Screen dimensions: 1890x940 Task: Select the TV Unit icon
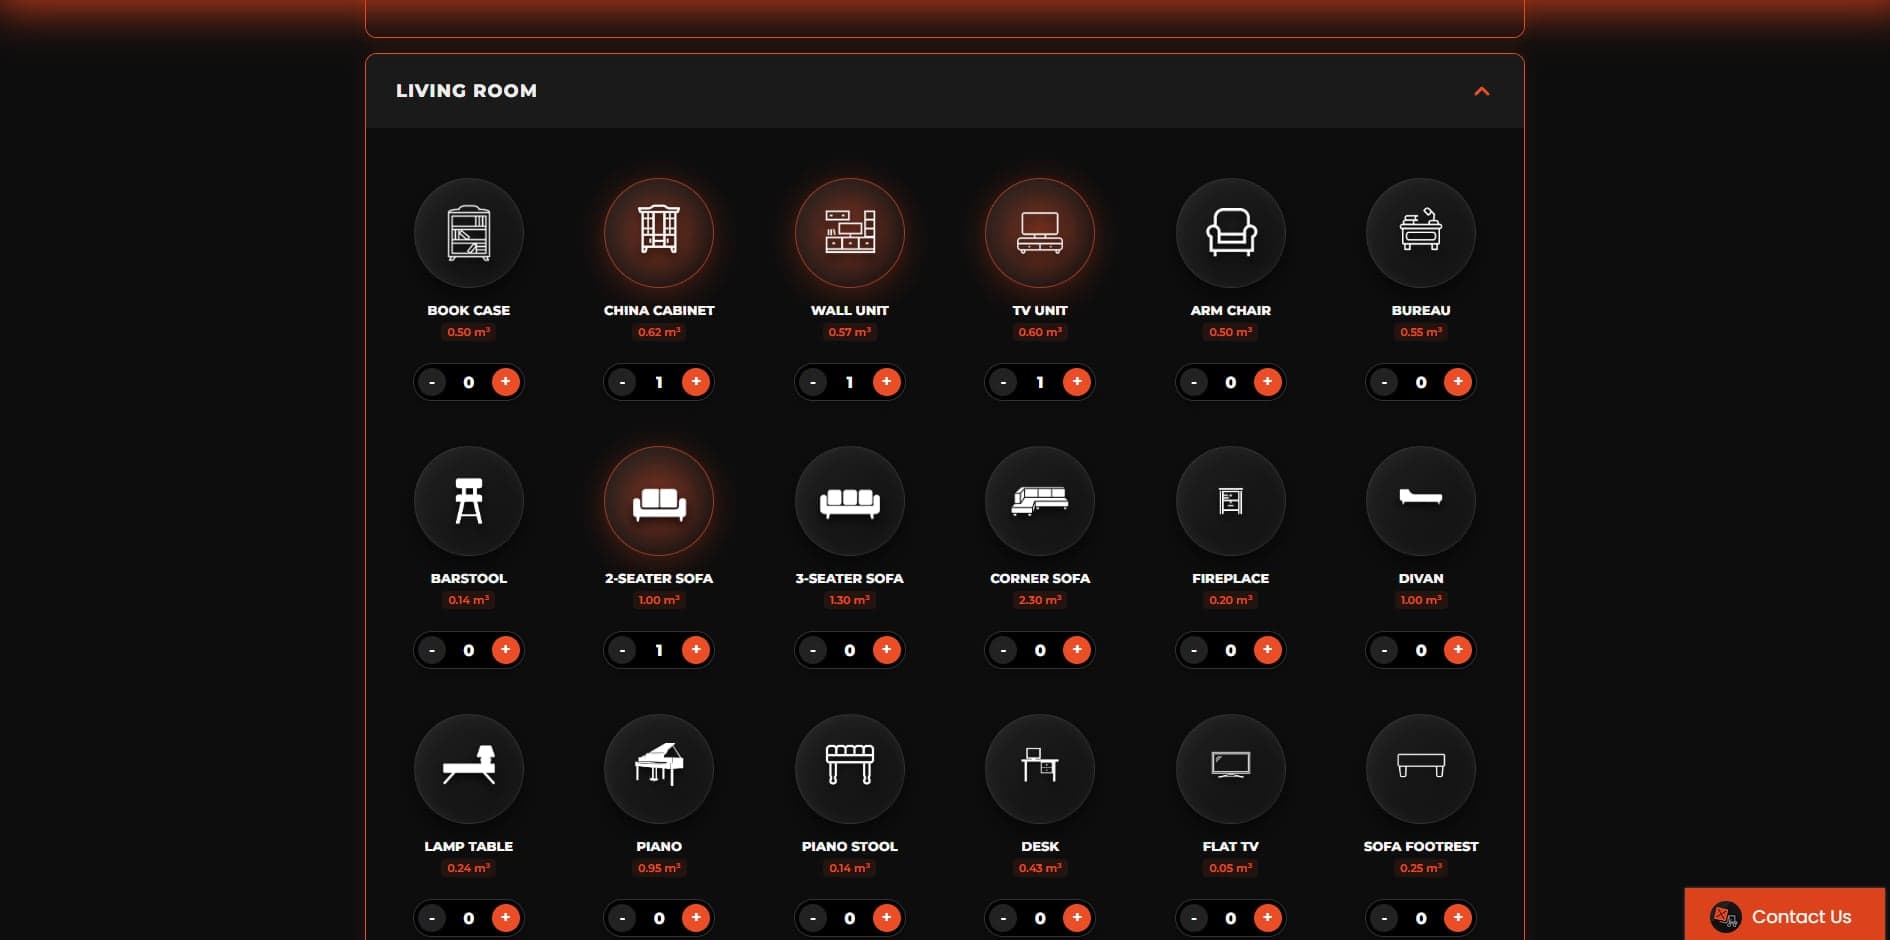click(1040, 233)
